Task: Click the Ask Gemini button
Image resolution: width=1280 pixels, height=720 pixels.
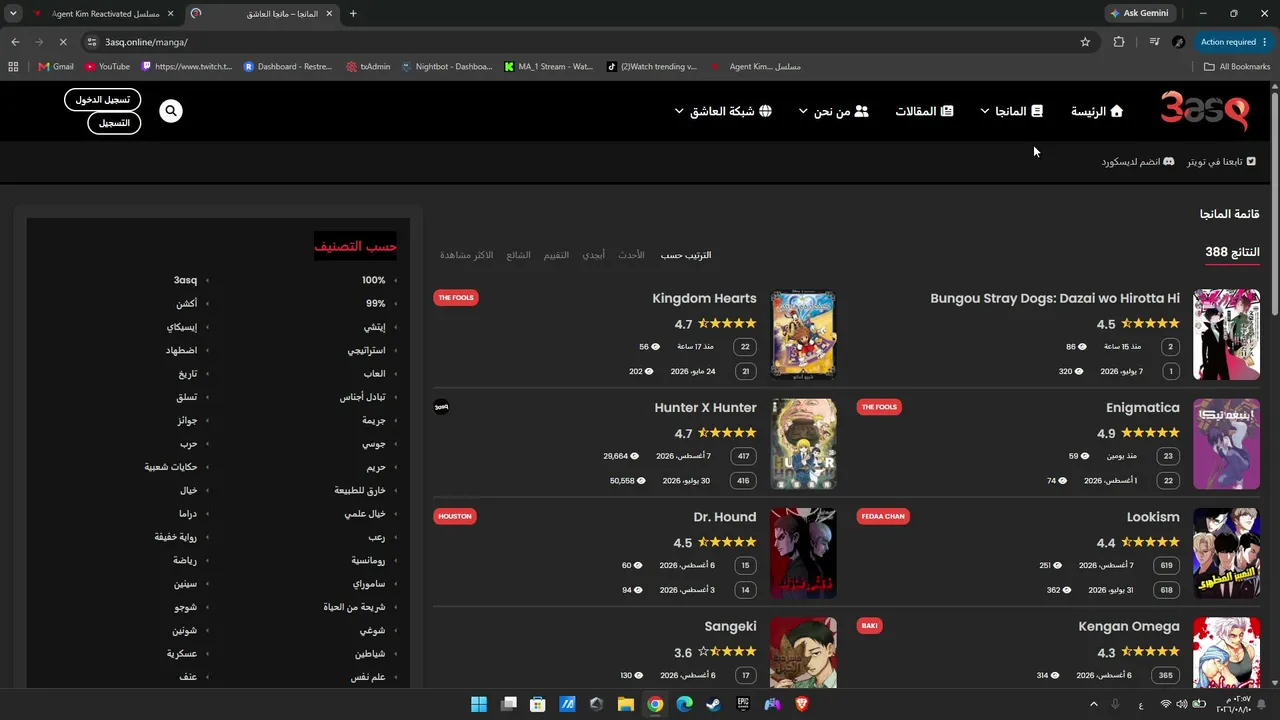Action: [x=1139, y=13]
